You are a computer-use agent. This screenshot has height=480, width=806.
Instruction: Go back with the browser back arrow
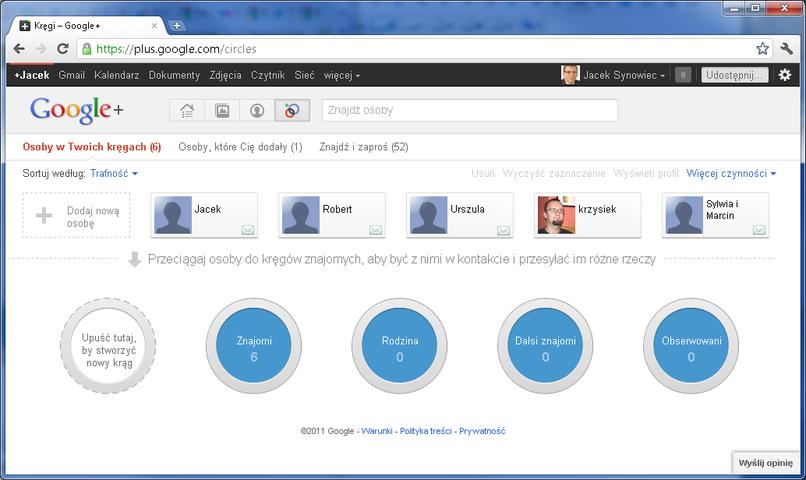click(x=19, y=49)
